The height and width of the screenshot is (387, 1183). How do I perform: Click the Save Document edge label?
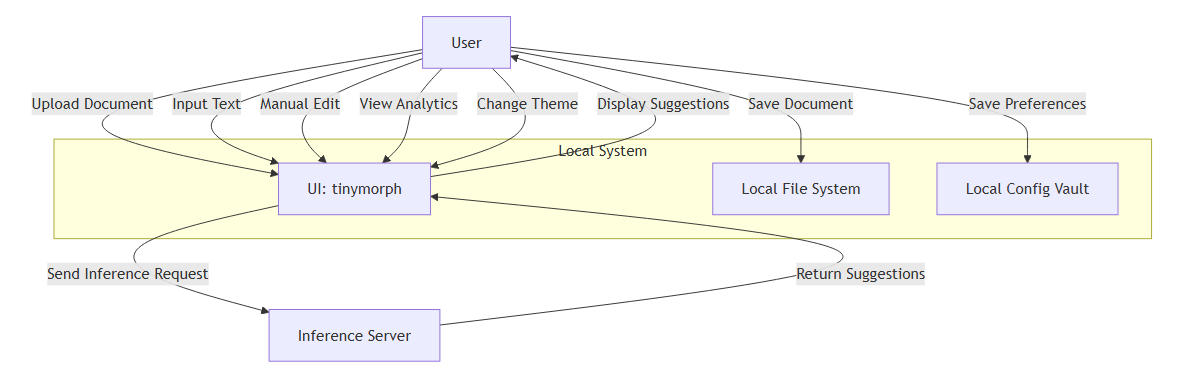click(x=800, y=104)
